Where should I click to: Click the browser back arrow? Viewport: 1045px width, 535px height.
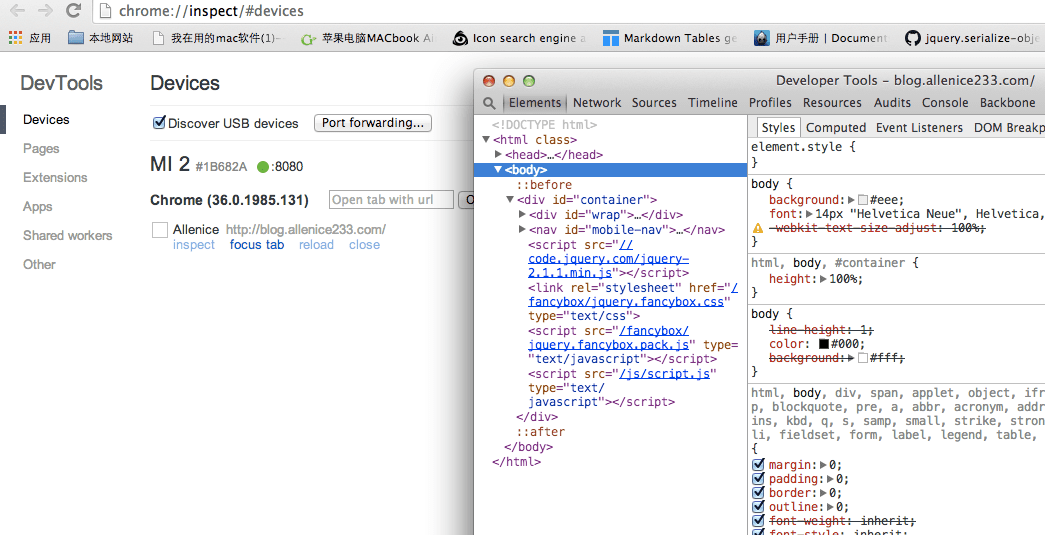pyautogui.click(x=17, y=11)
